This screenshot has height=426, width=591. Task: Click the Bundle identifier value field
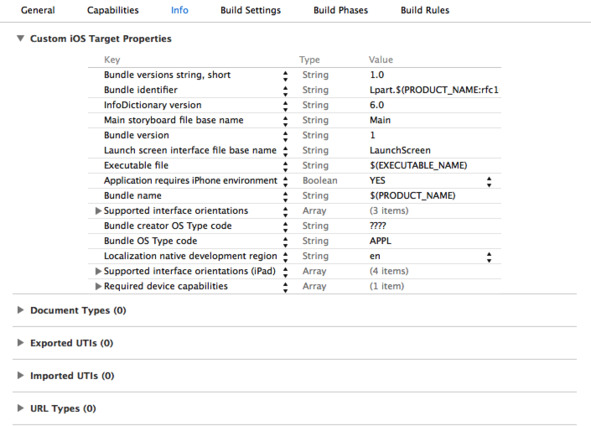pos(434,90)
